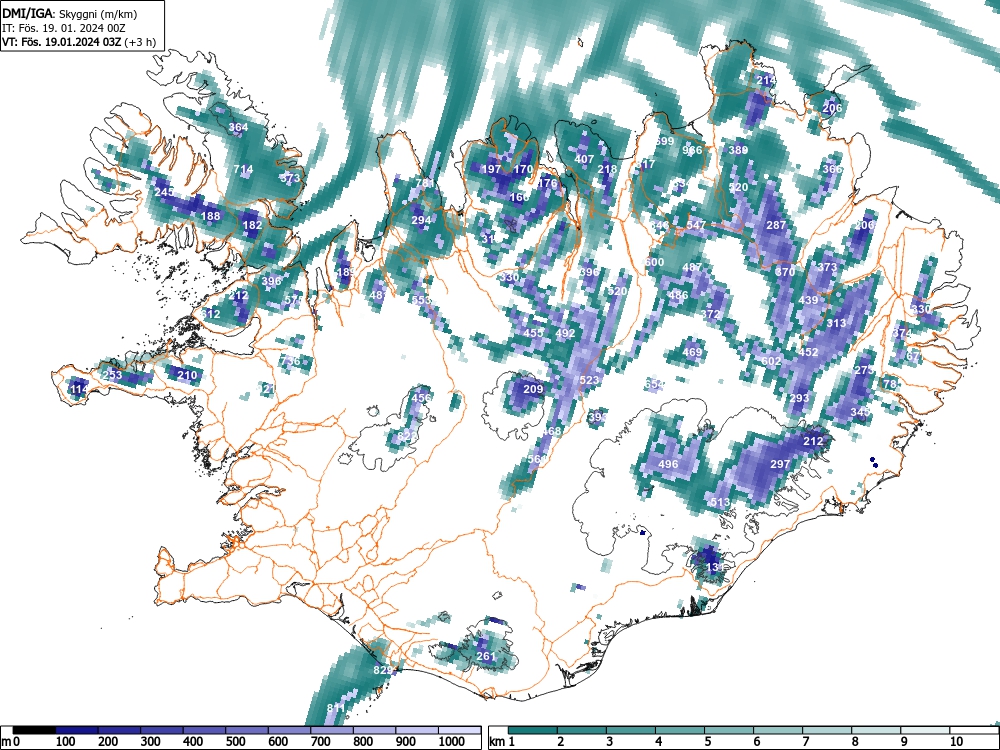The image size is (1000, 750).
Task: Click the visibility value 811
Action: point(336,708)
